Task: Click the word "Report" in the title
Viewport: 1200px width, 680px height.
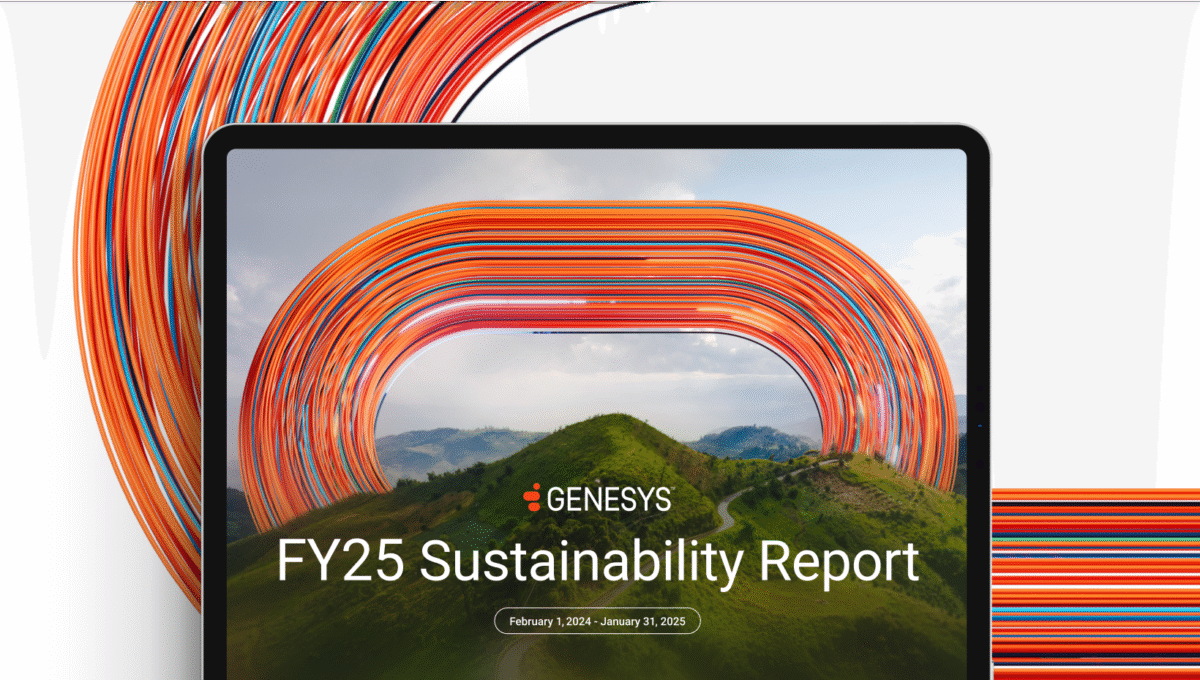Action: click(x=838, y=563)
